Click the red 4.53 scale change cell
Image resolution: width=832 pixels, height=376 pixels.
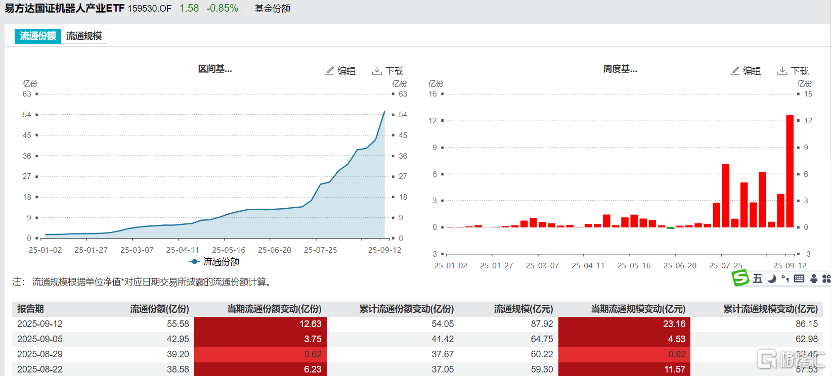(x=624, y=339)
